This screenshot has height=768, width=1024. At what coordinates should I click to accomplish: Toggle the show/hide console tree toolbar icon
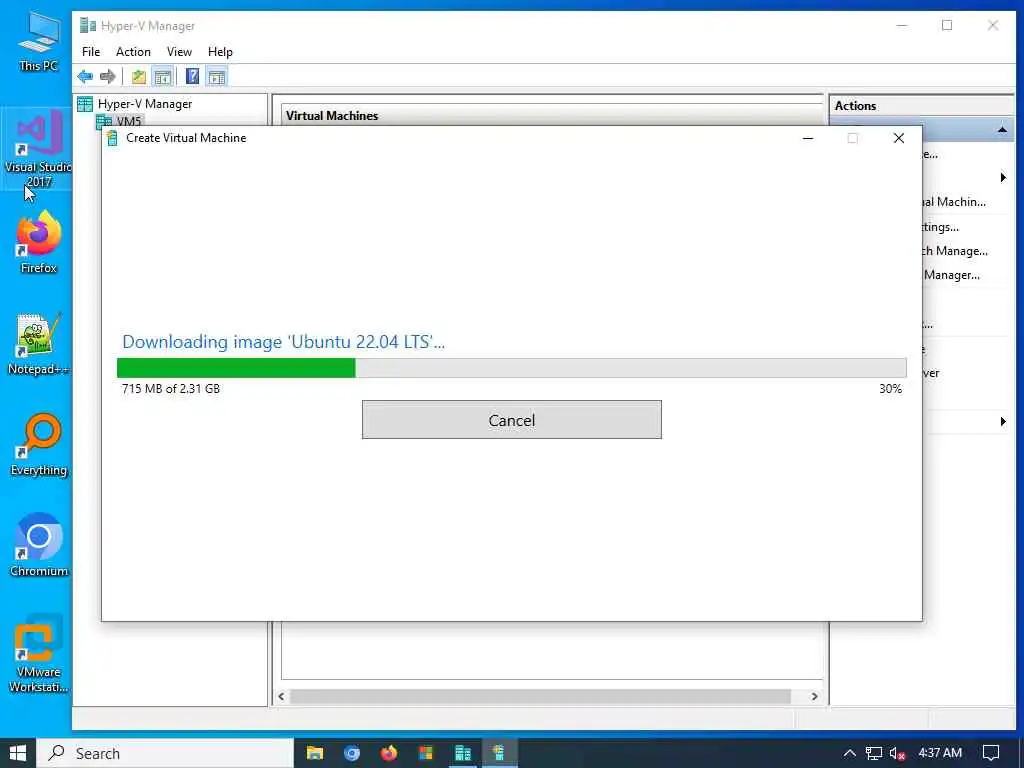tap(163, 76)
